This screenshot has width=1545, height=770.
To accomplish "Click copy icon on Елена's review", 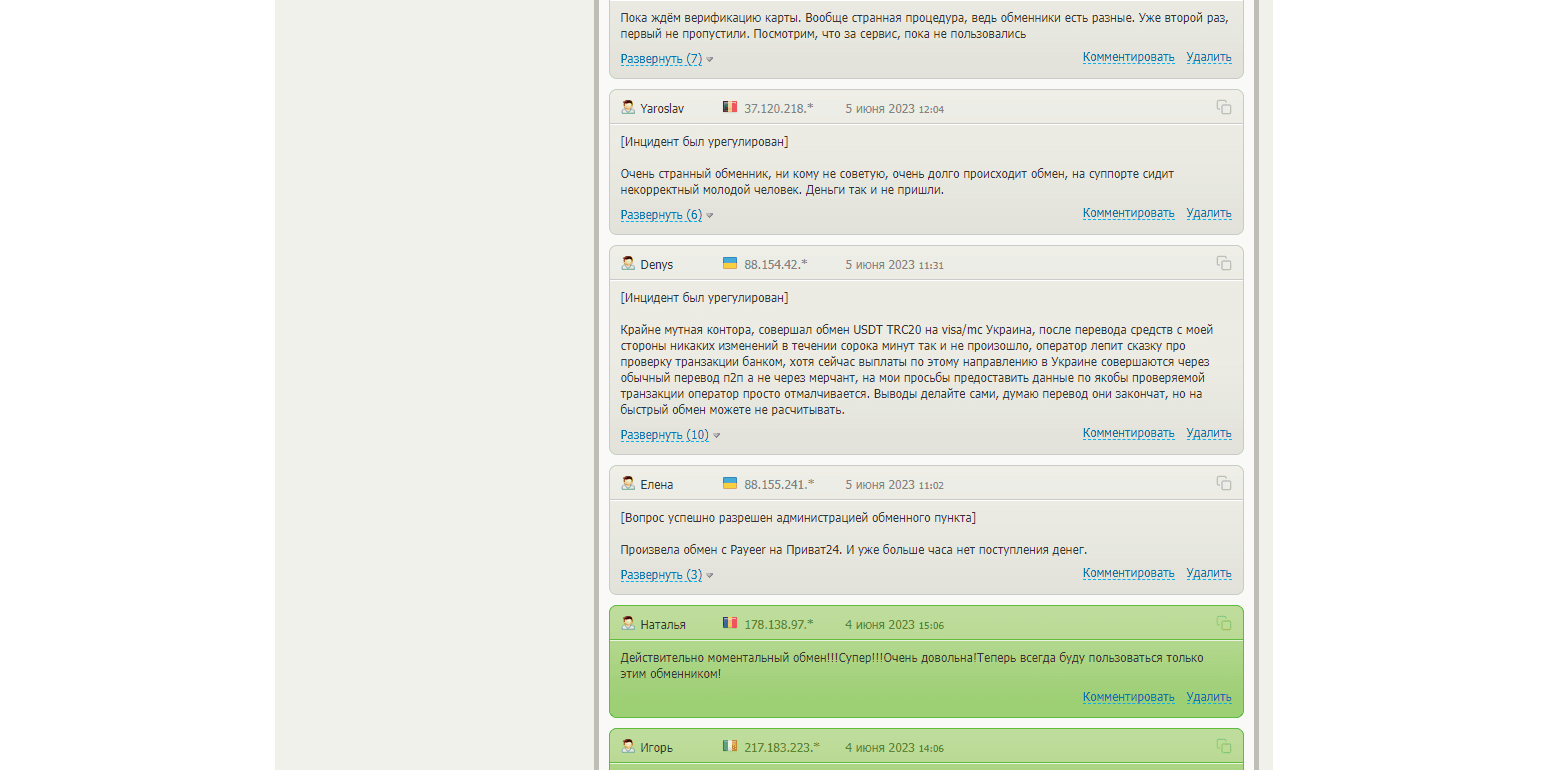I will (1223, 483).
